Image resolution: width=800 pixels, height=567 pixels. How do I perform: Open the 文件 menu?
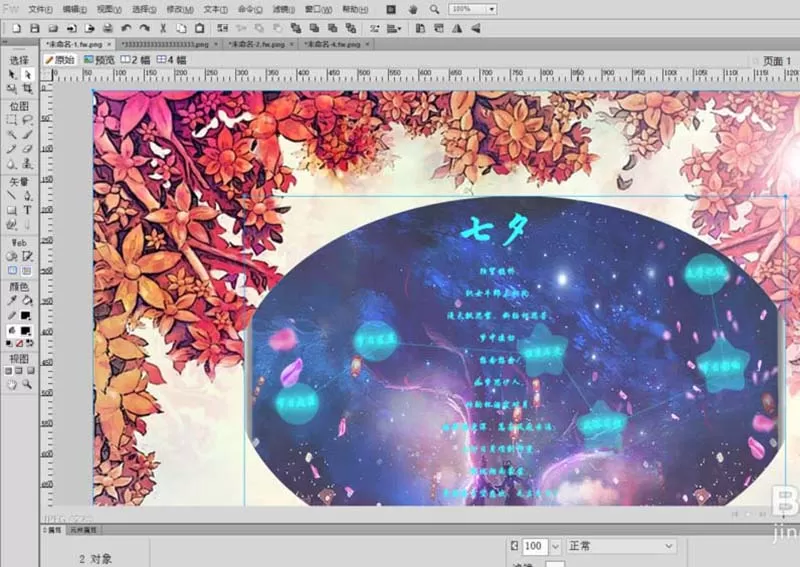(x=40, y=9)
